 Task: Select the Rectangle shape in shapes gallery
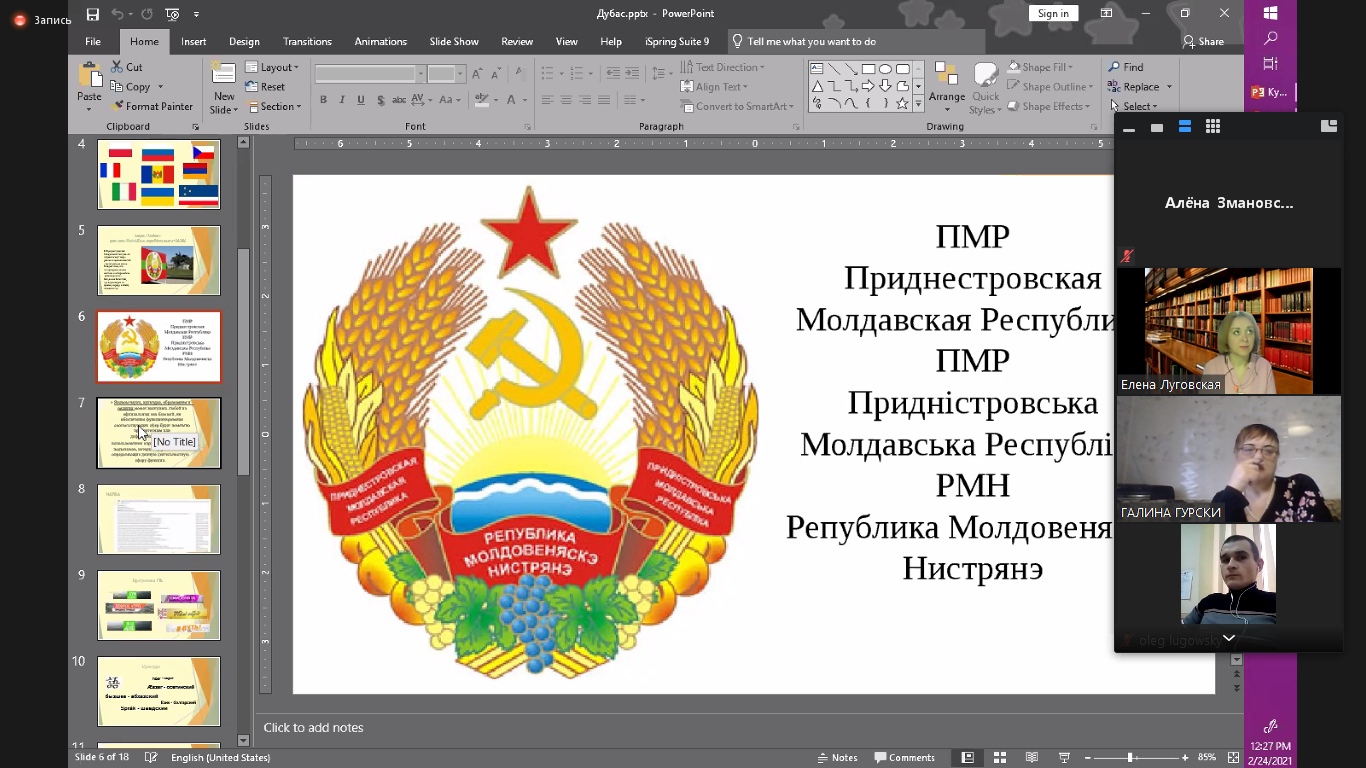coord(868,69)
